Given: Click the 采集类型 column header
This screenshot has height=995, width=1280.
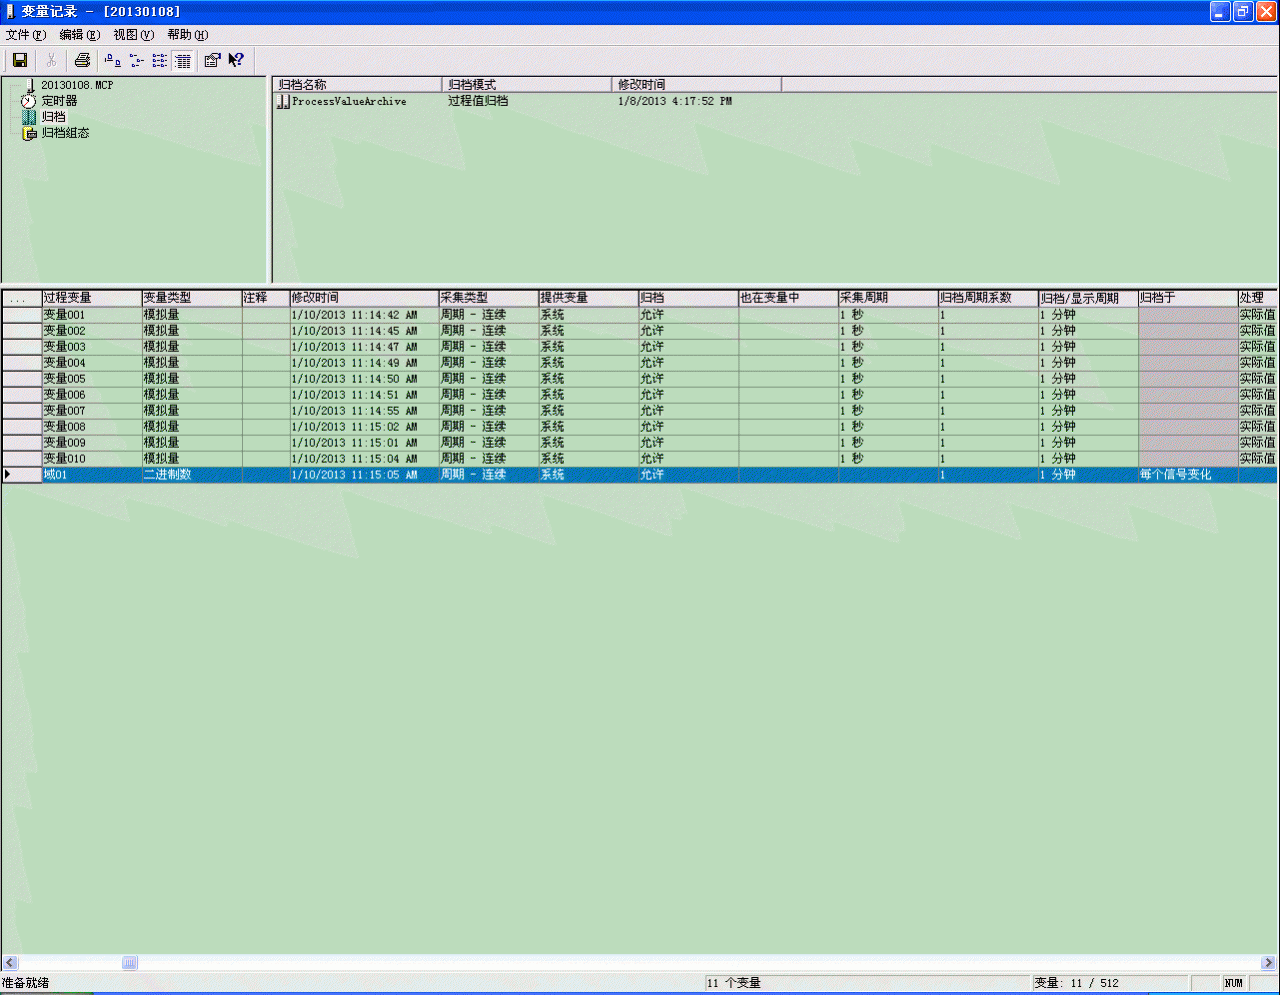Looking at the screenshot, I should [489, 297].
